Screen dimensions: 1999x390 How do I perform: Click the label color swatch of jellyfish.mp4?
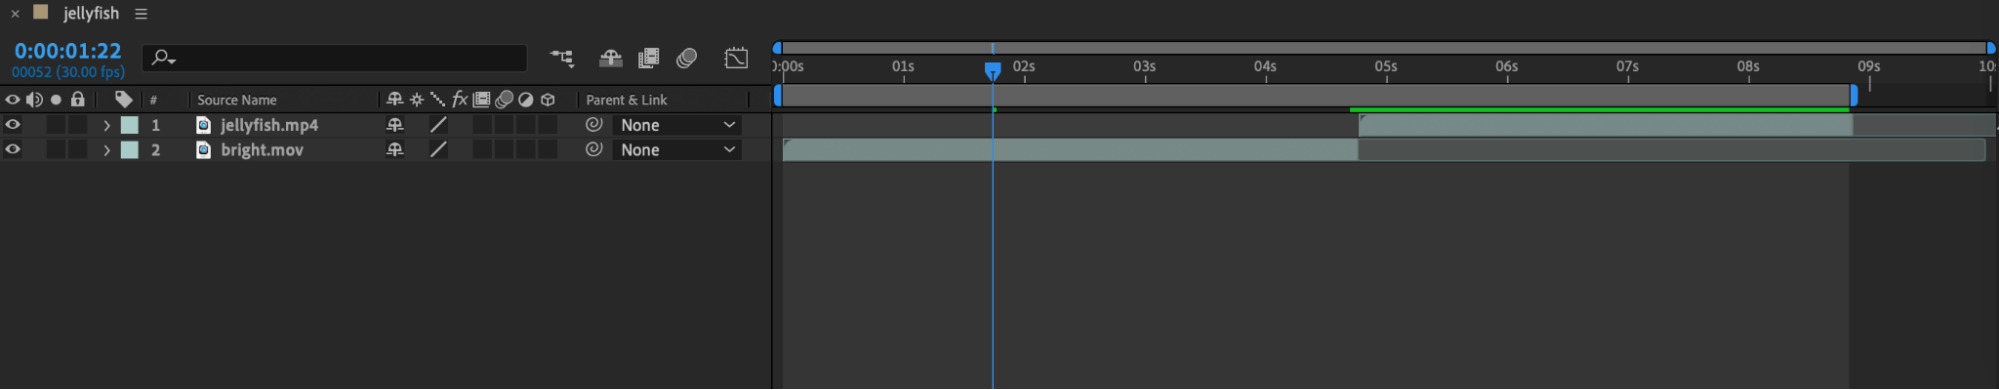(x=129, y=125)
